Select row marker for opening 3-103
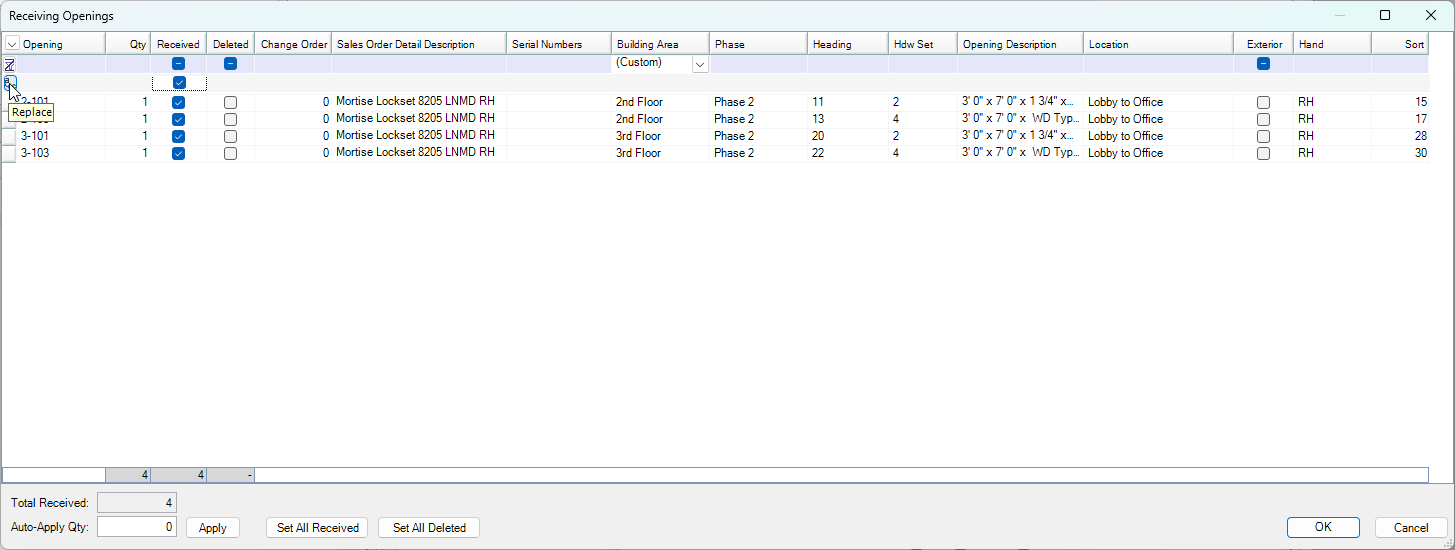The height and width of the screenshot is (550, 1455). click(x=9, y=154)
